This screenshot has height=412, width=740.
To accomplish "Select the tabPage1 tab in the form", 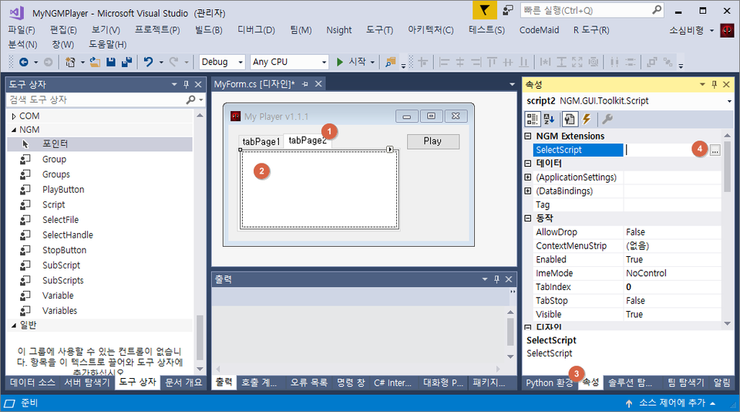I will click(x=261, y=142).
